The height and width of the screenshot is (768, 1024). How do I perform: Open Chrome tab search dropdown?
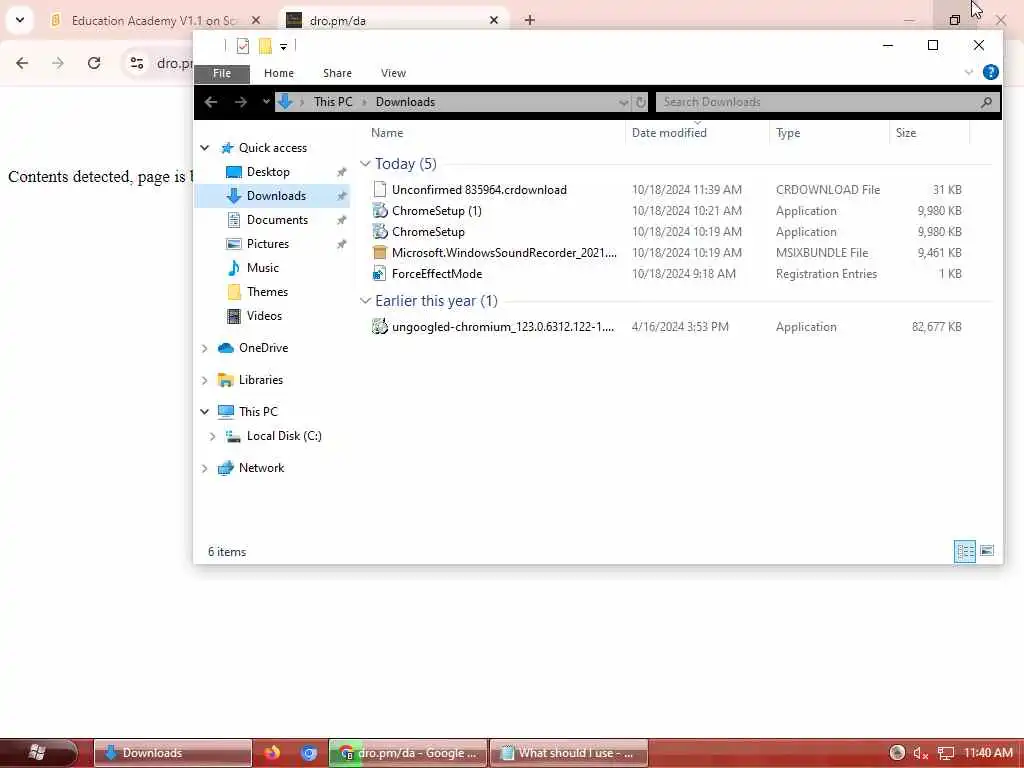point(20,20)
